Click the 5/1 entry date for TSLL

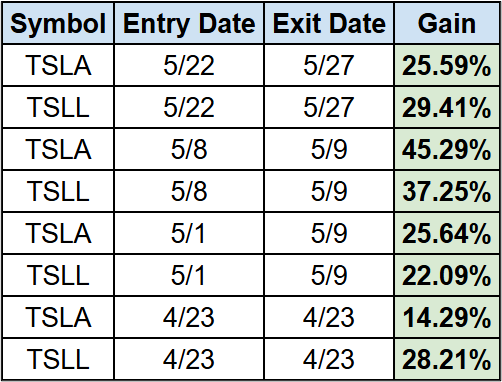click(189, 275)
